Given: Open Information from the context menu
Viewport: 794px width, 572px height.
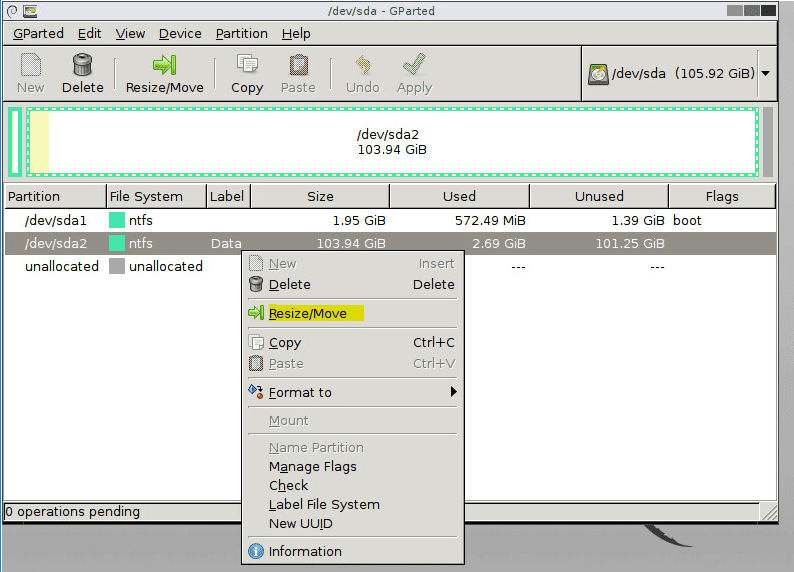Looking at the screenshot, I should point(352,551).
